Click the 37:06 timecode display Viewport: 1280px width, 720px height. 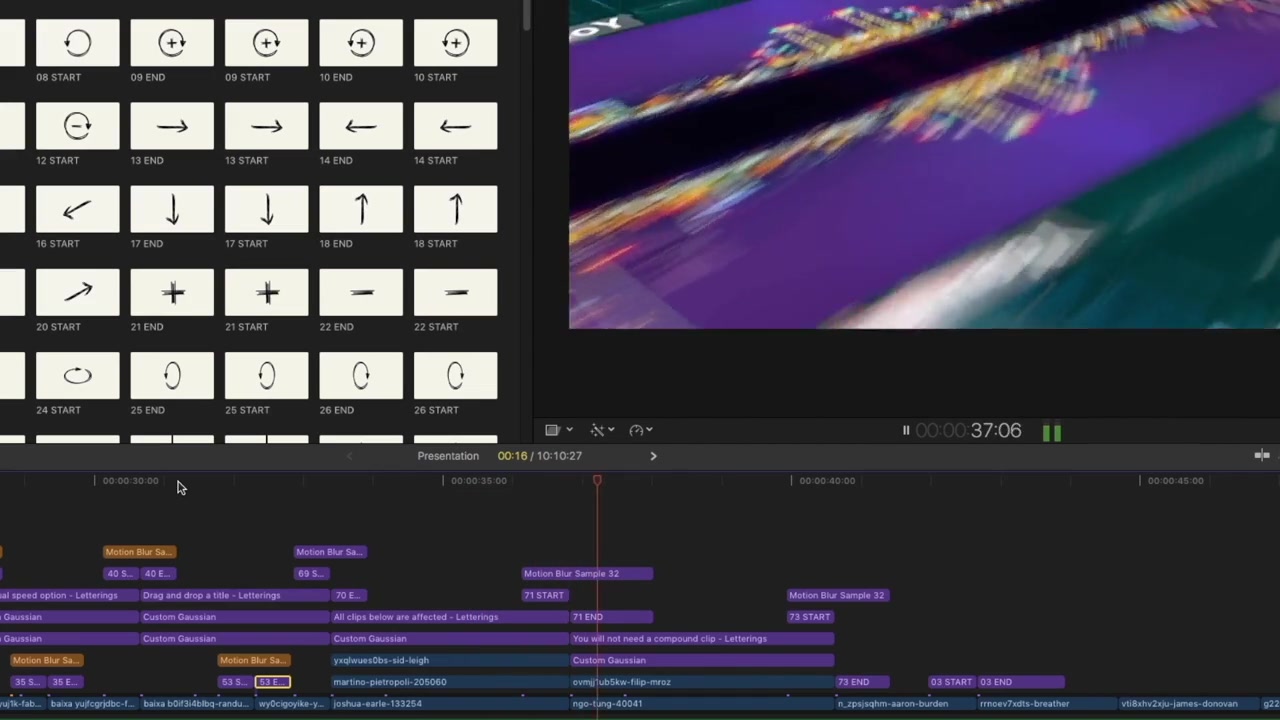(x=968, y=431)
